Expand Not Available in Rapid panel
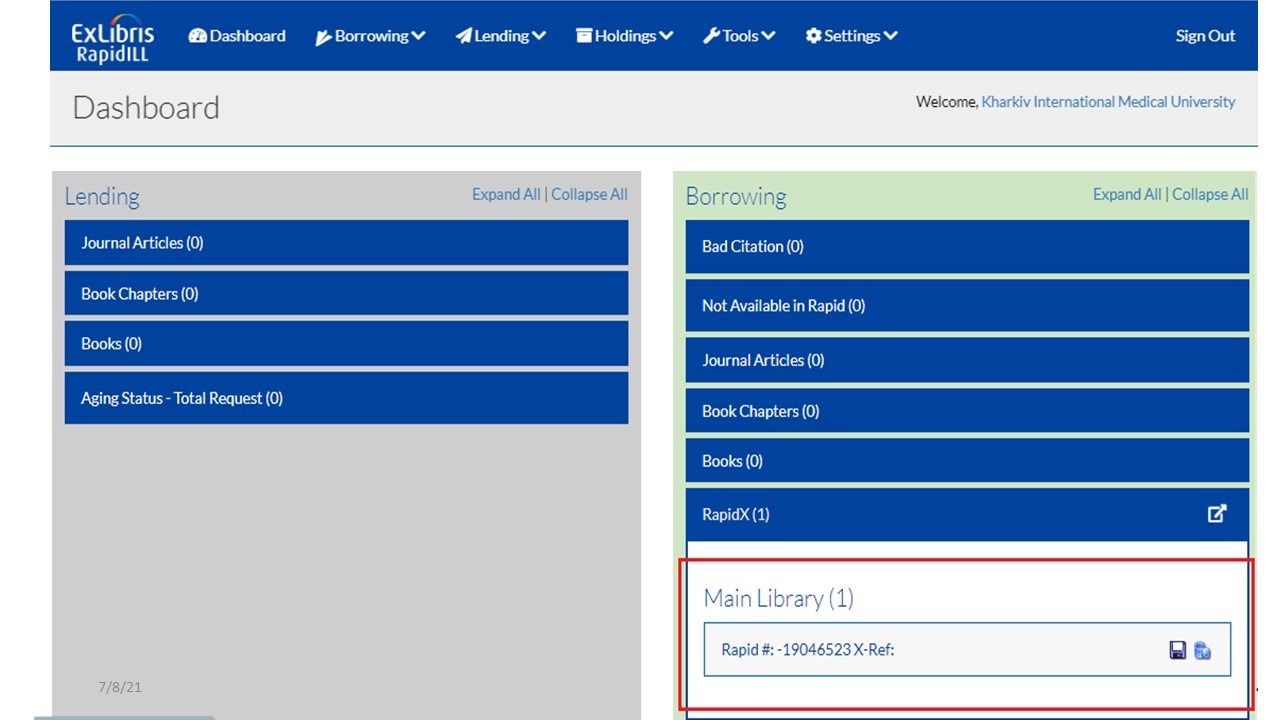Viewport: 1280px width, 720px height. 967,306
